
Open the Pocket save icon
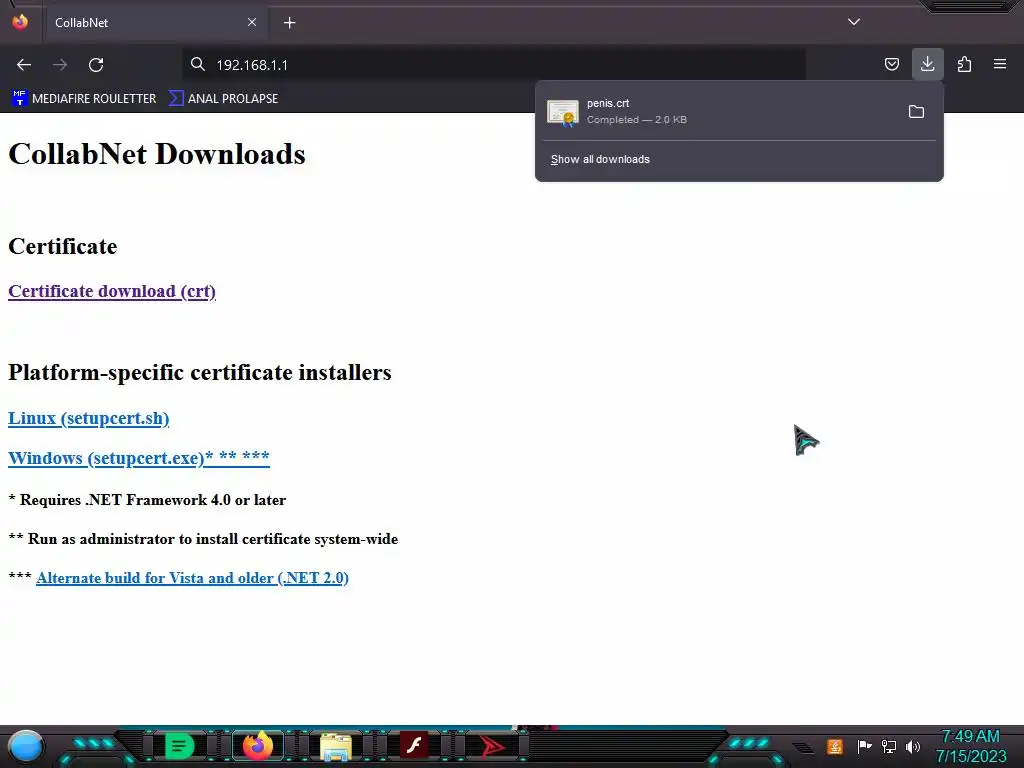pyautogui.click(x=891, y=64)
